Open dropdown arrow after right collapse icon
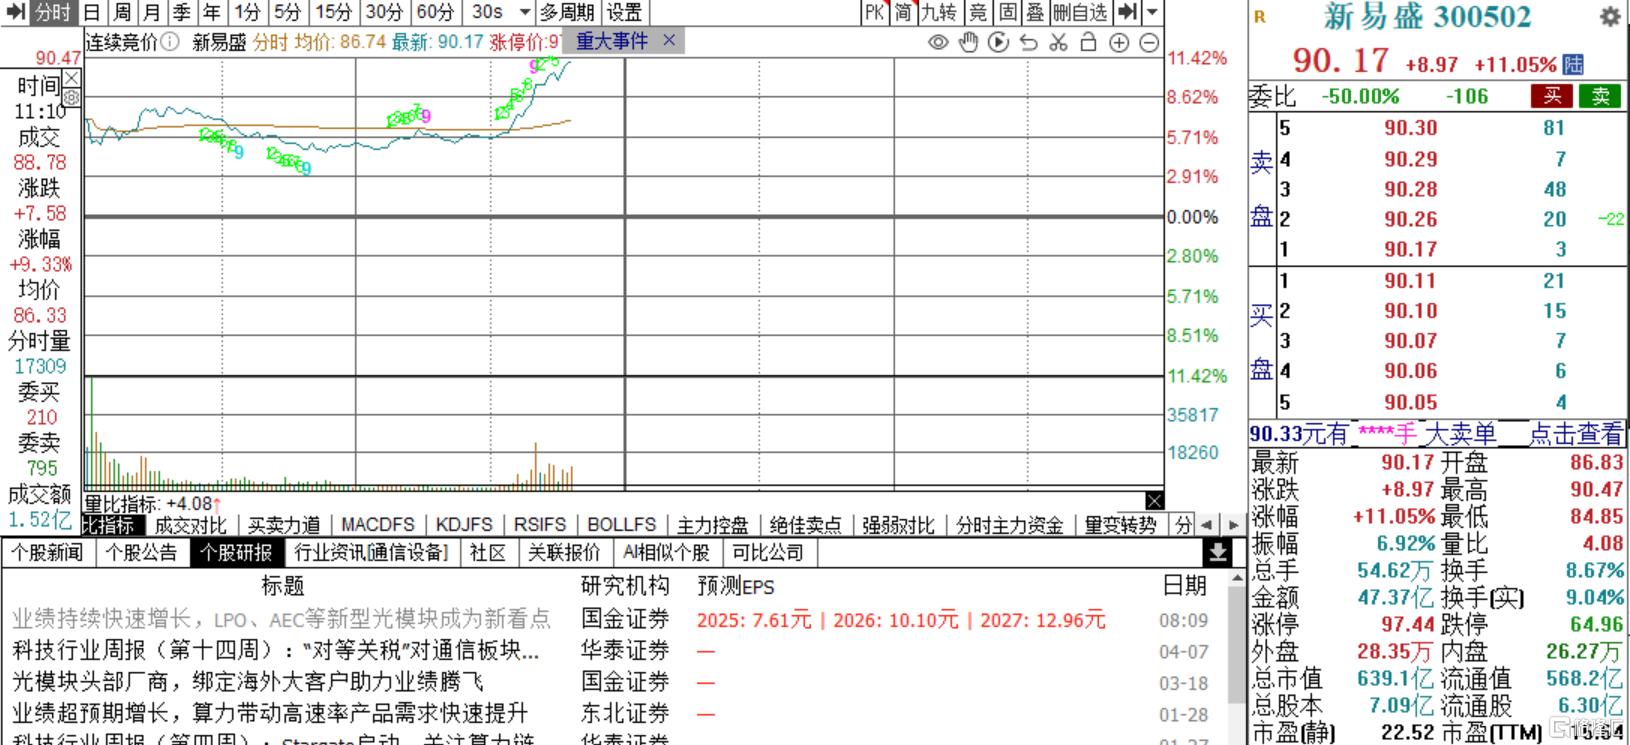Viewport: 1630px width, 745px height. [1152, 12]
